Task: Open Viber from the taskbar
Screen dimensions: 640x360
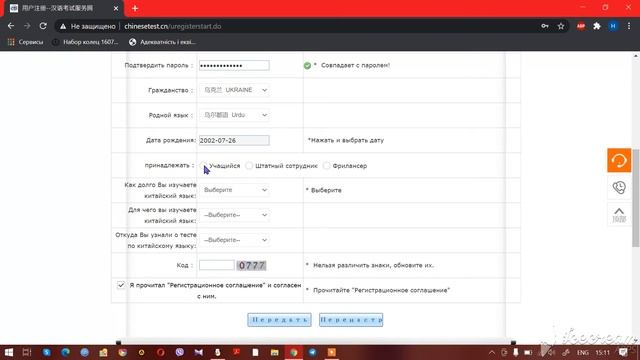Action: (180, 352)
